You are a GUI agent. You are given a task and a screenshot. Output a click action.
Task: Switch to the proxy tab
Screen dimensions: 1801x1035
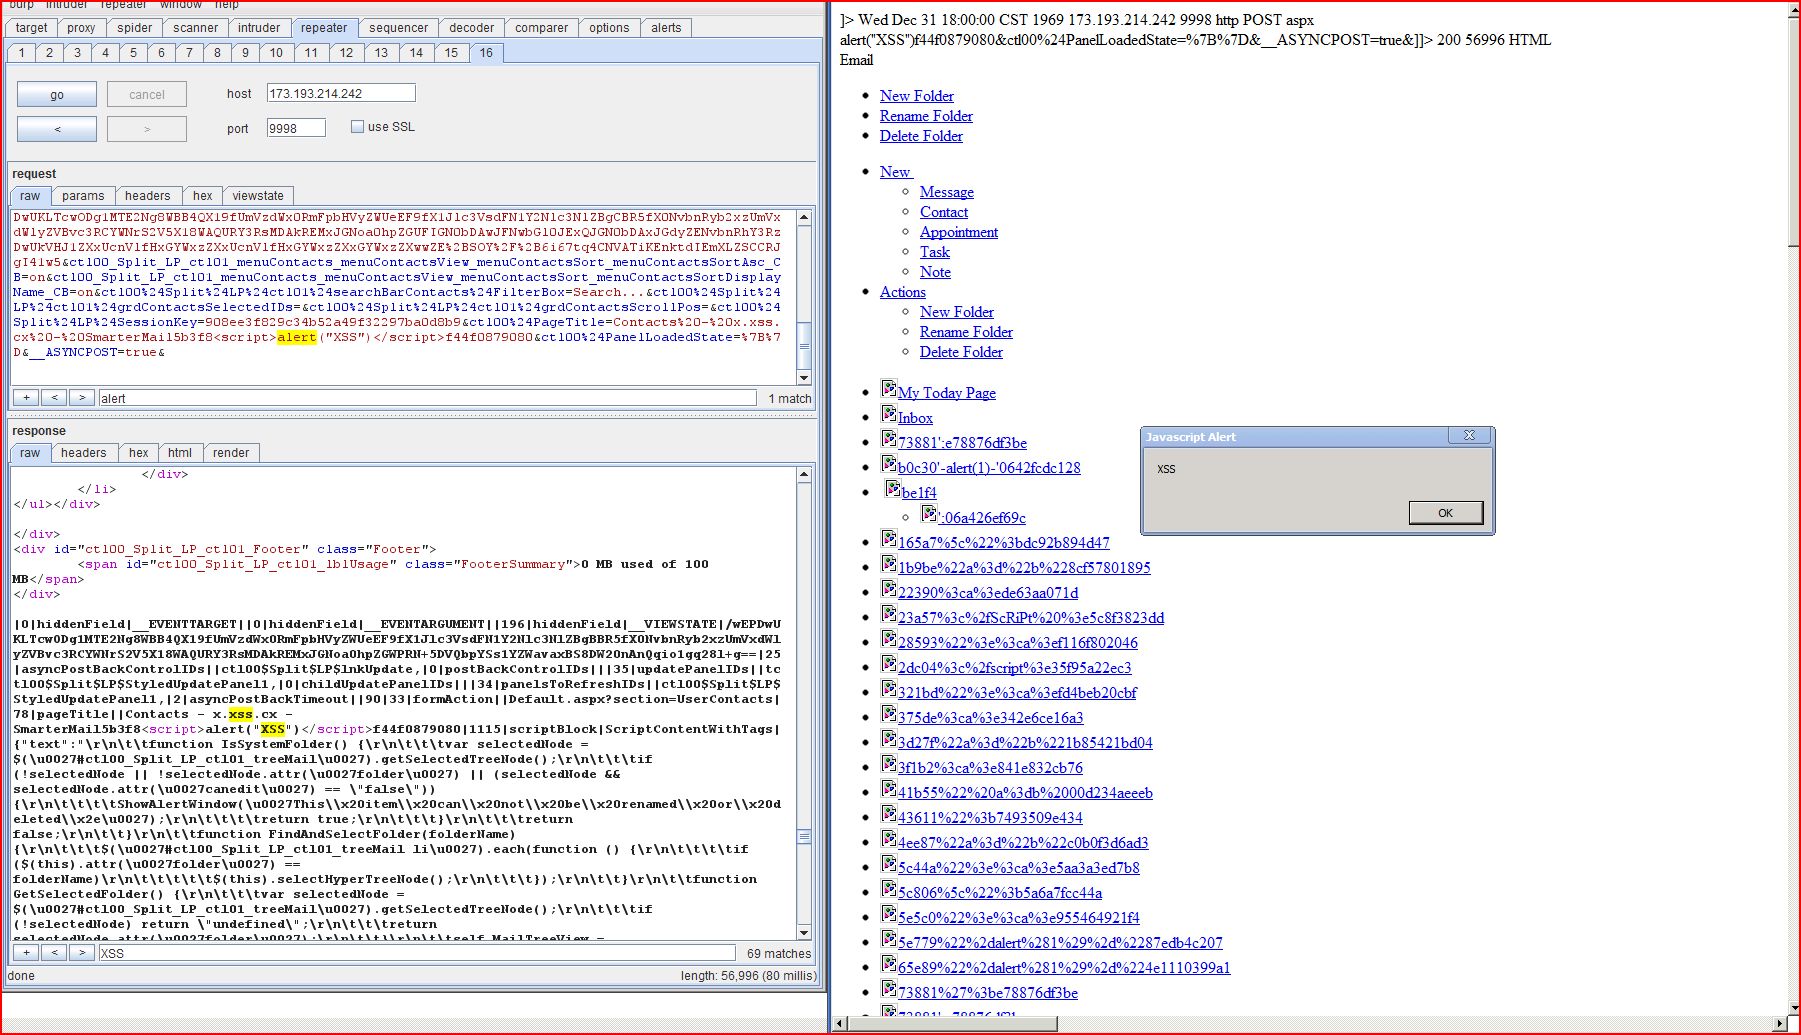click(81, 28)
